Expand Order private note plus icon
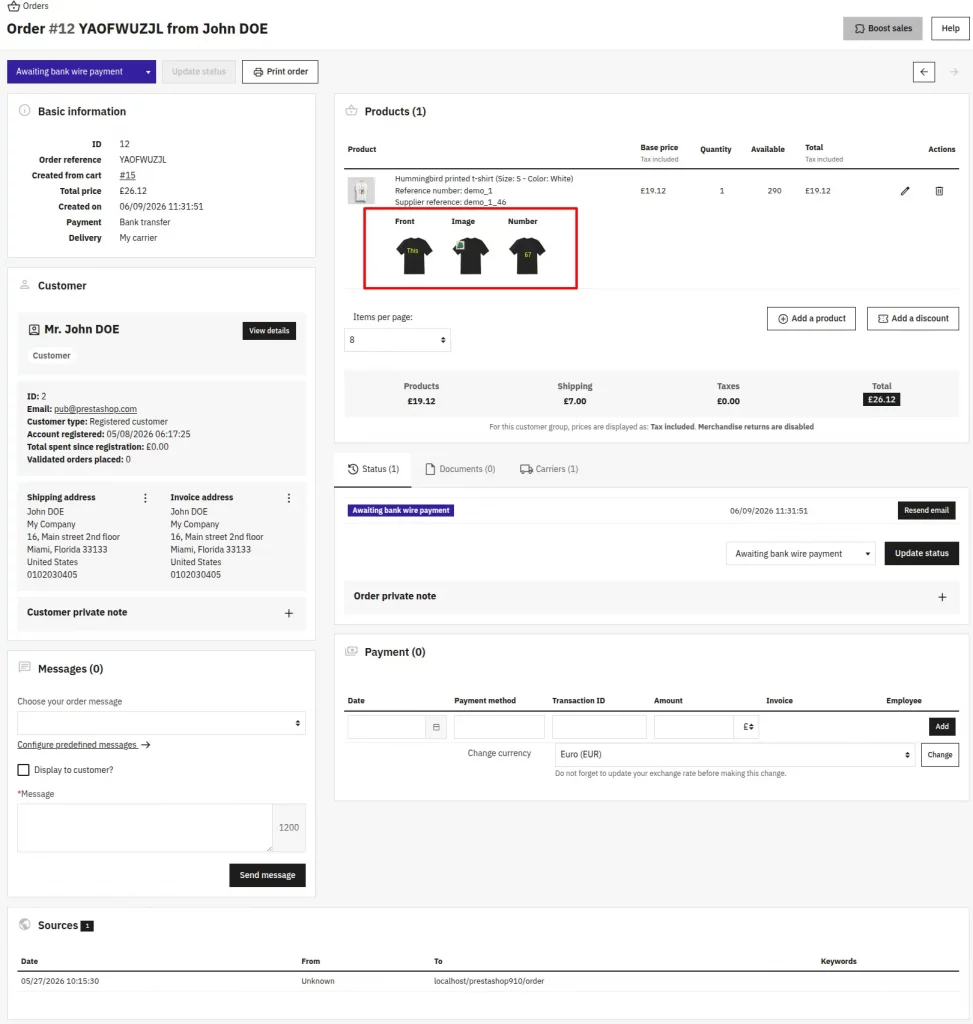 point(942,597)
